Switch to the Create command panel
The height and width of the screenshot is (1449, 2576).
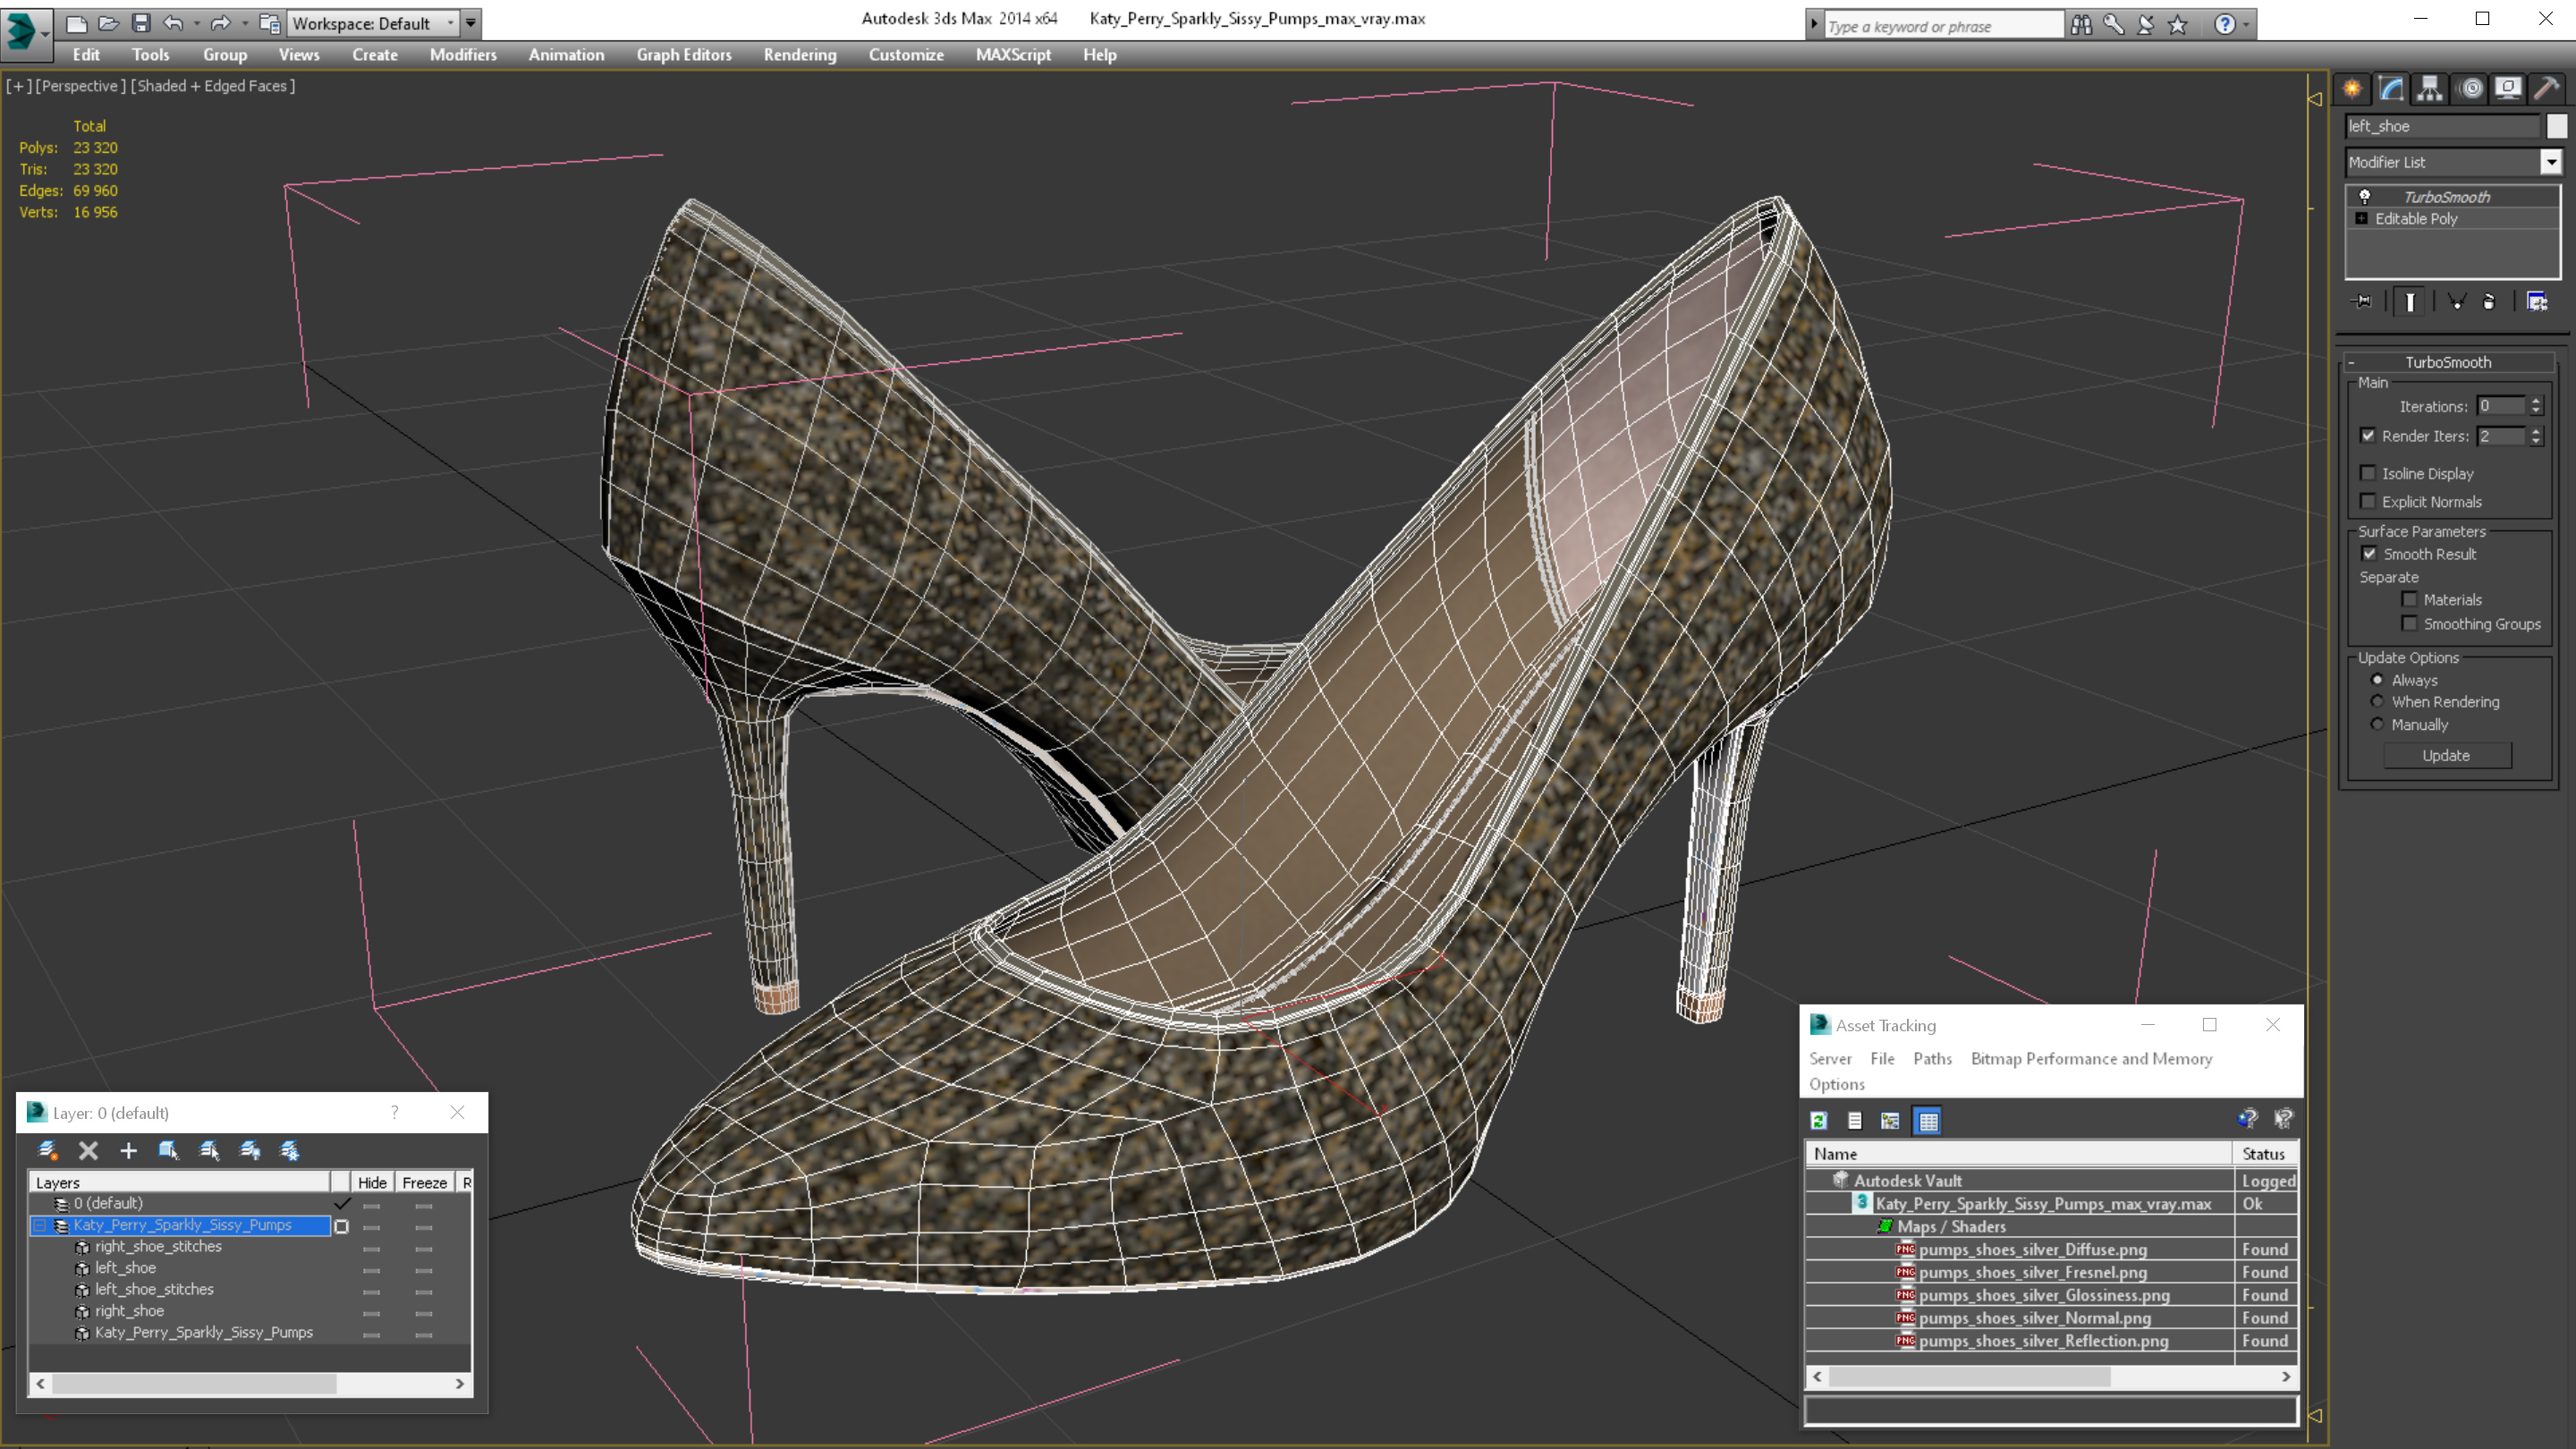pyautogui.click(x=2352, y=89)
